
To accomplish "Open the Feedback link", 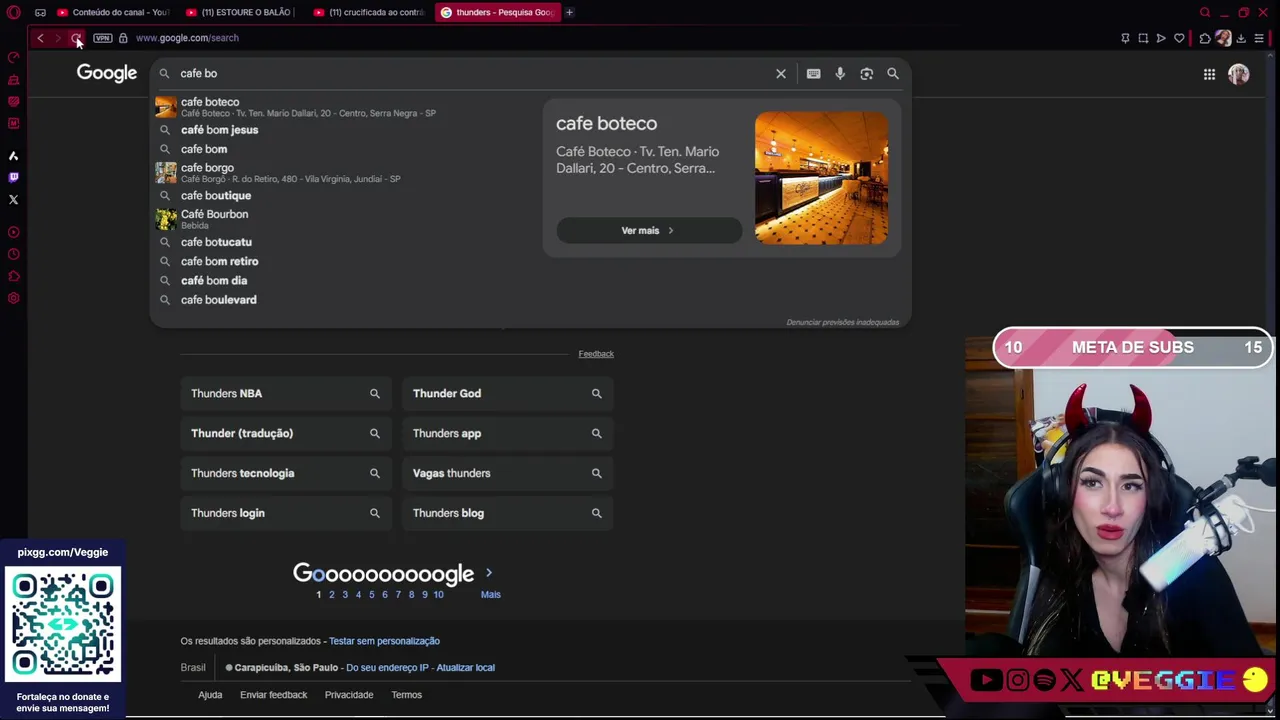I will (x=596, y=354).
